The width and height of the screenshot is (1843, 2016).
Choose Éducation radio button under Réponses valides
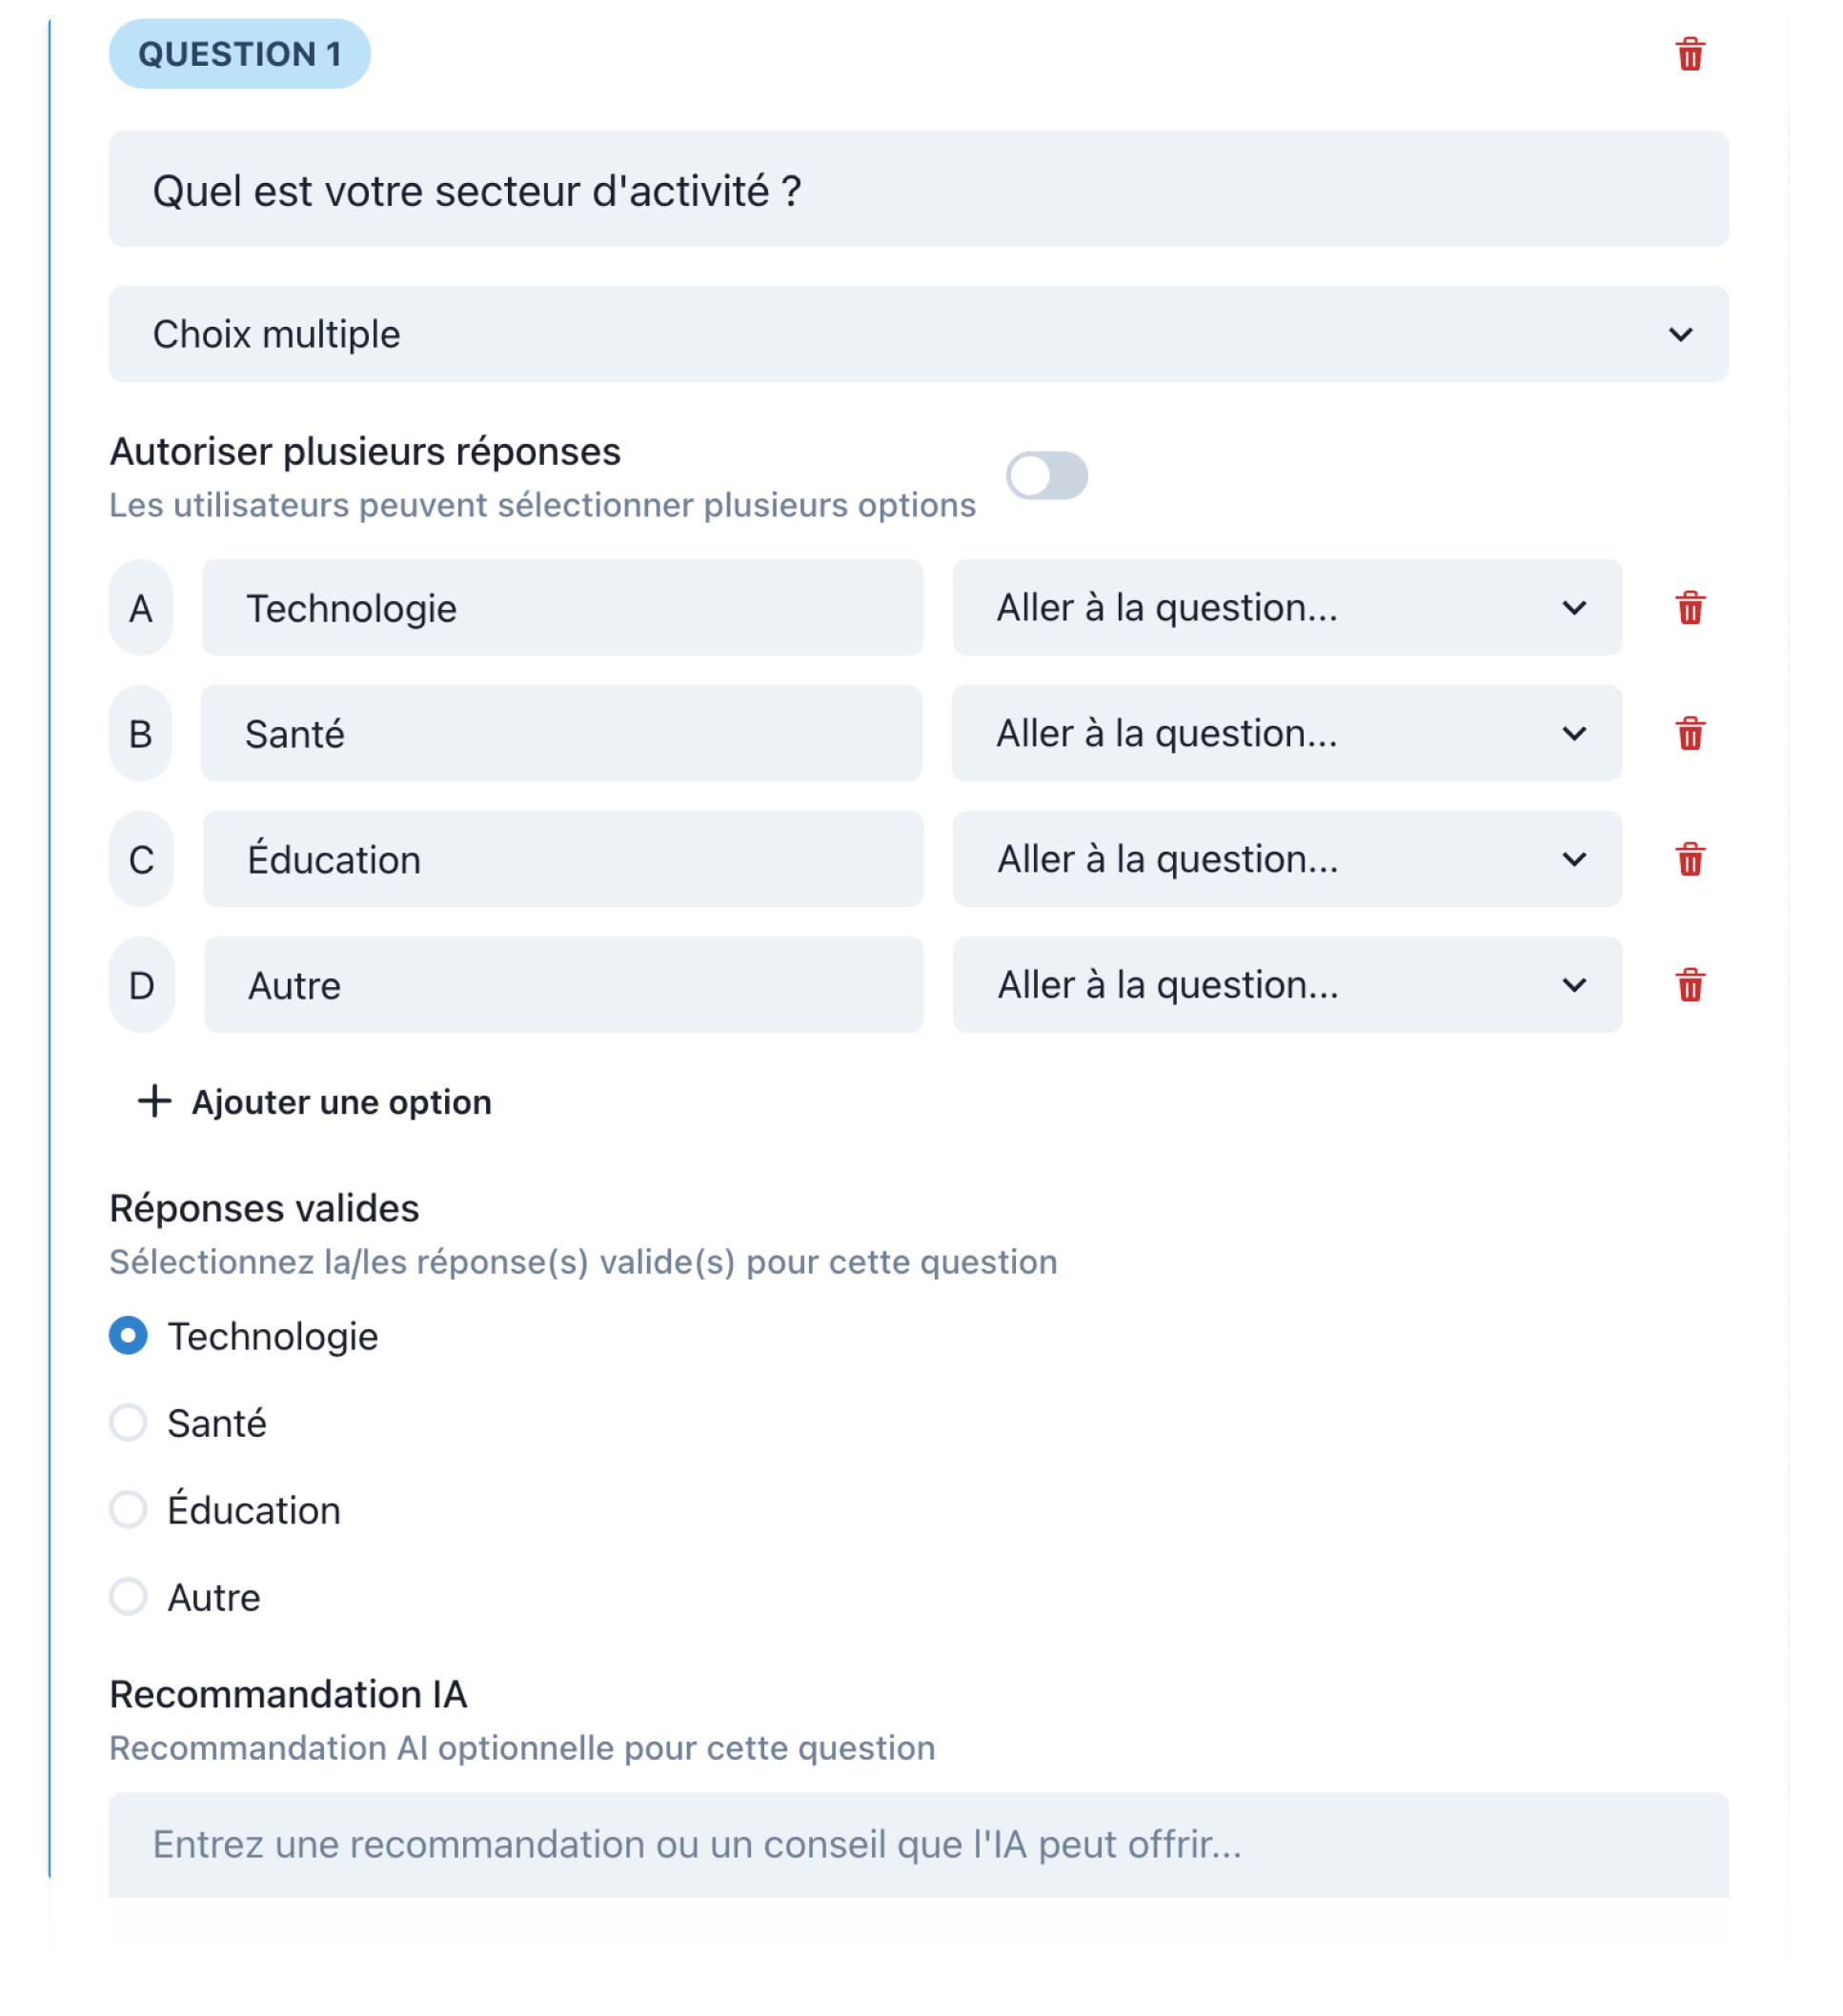(x=127, y=1509)
